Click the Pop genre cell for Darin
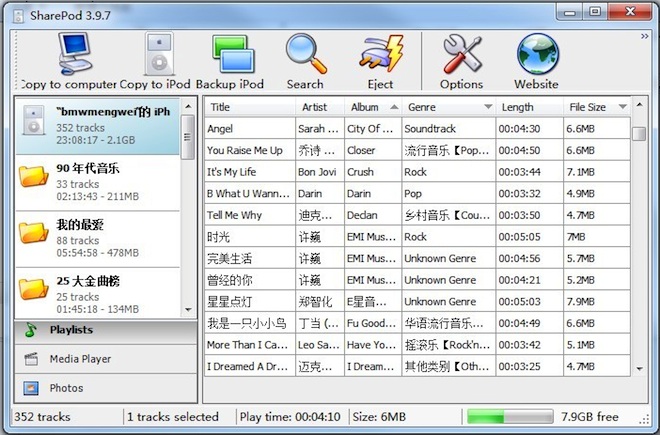 449,193
